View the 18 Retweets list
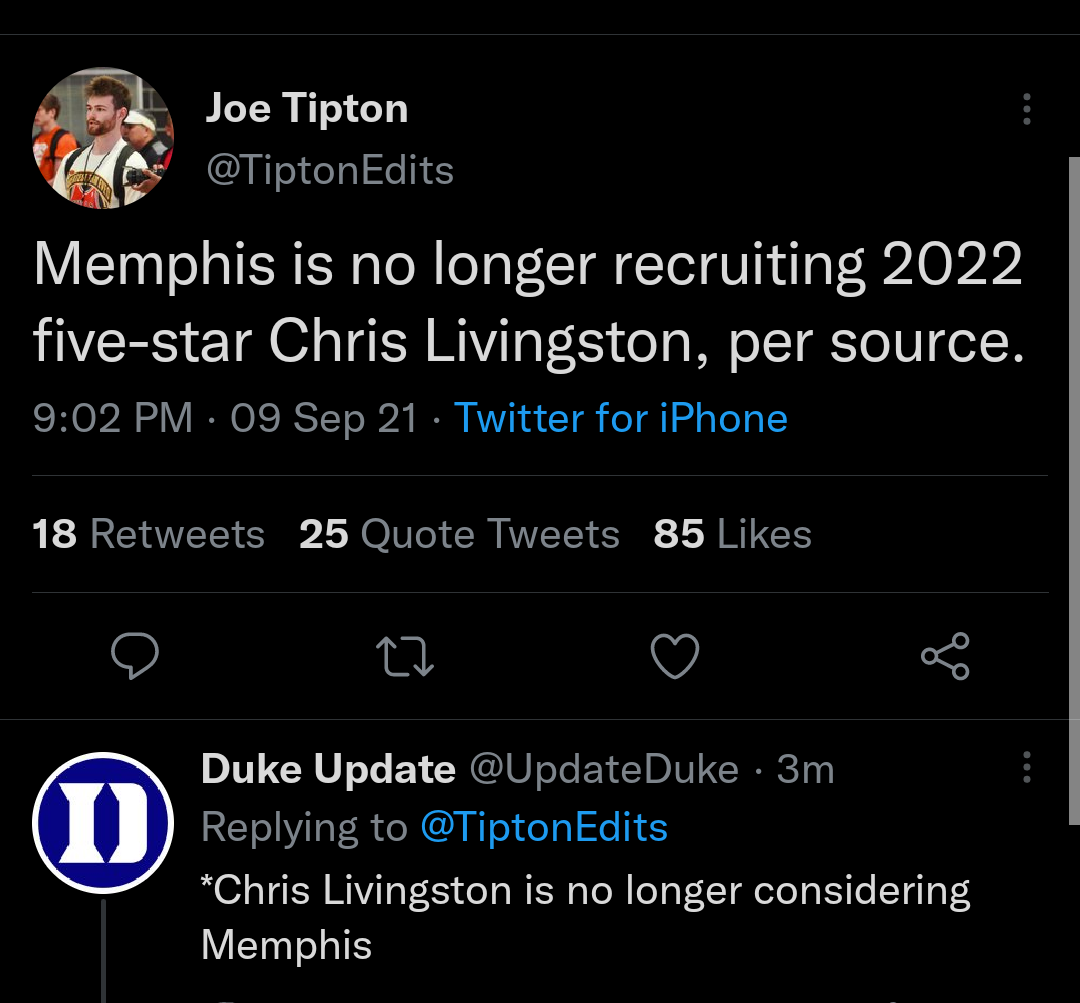This screenshot has width=1080, height=1003. (x=148, y=534)
